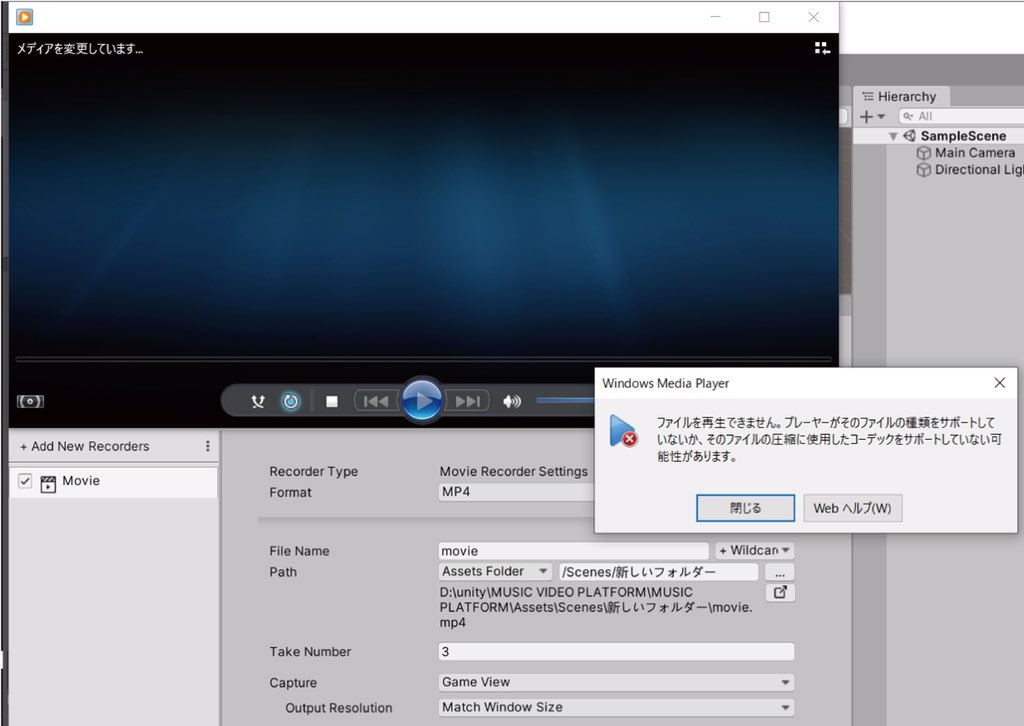Close the Windows Media Player error dialog

(1000, 383)
